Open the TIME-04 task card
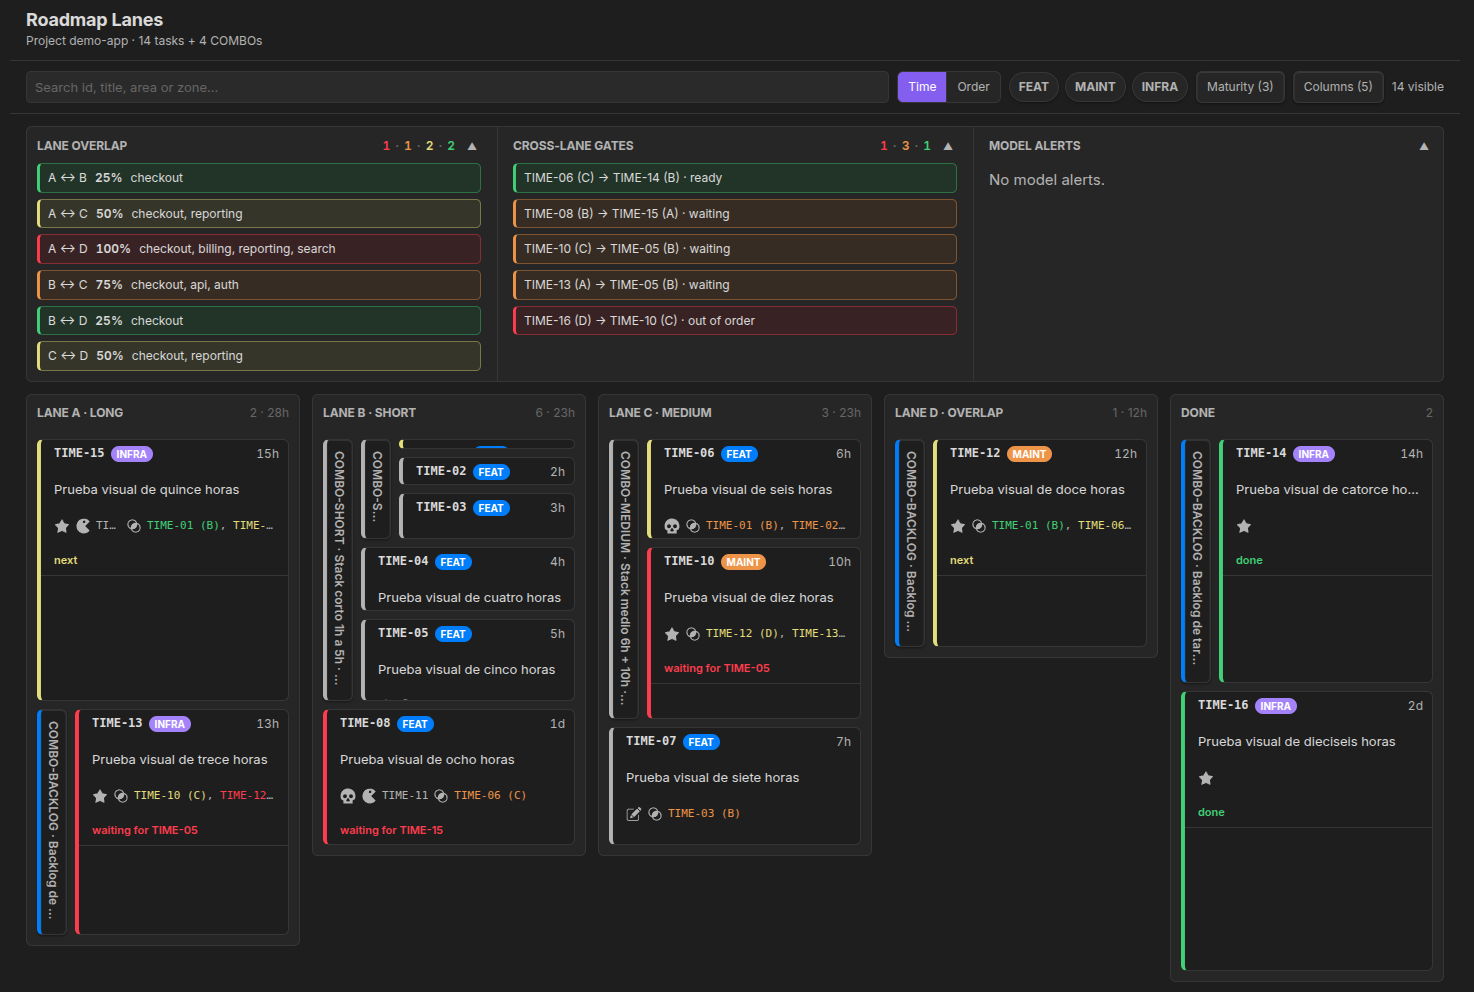Image resolution: width=1474 pixels, height=992 pixels. 468,579
